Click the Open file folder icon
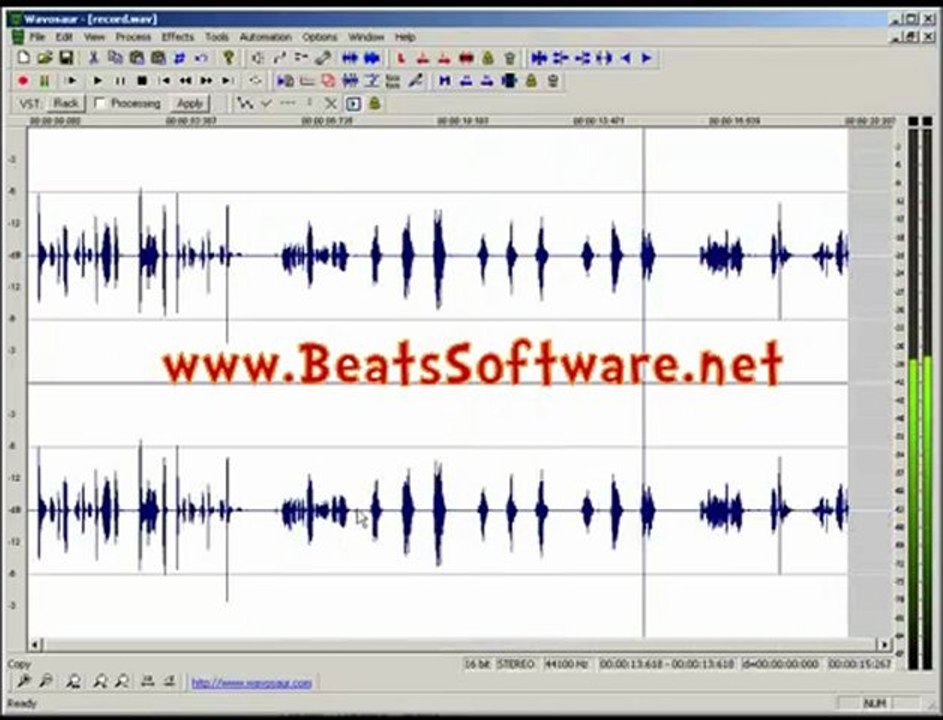The image size is (943, 720). click(x=45, y=58)
